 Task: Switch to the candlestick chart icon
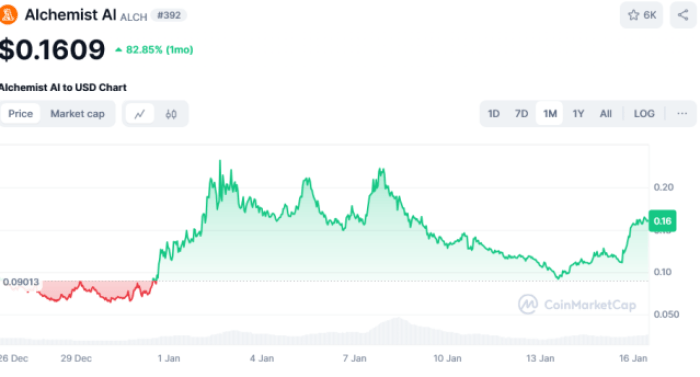click(x=171, y=114)
